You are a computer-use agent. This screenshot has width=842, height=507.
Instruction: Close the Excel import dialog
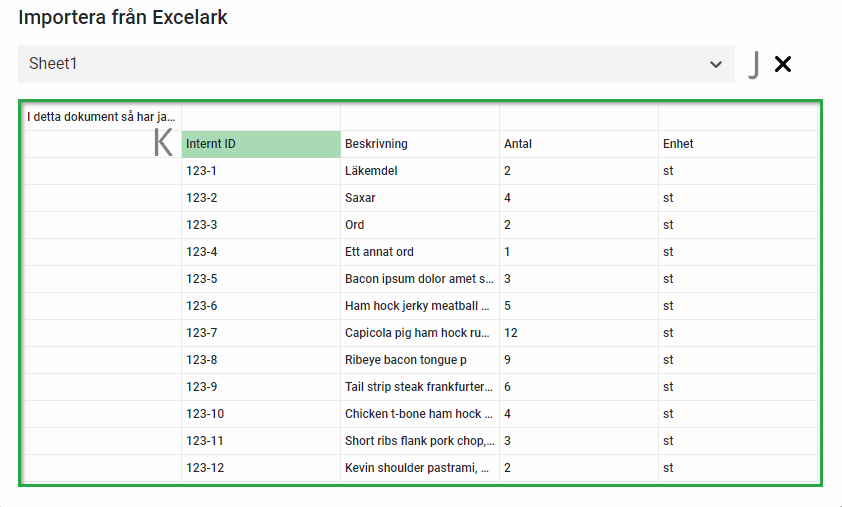(783, 64)
